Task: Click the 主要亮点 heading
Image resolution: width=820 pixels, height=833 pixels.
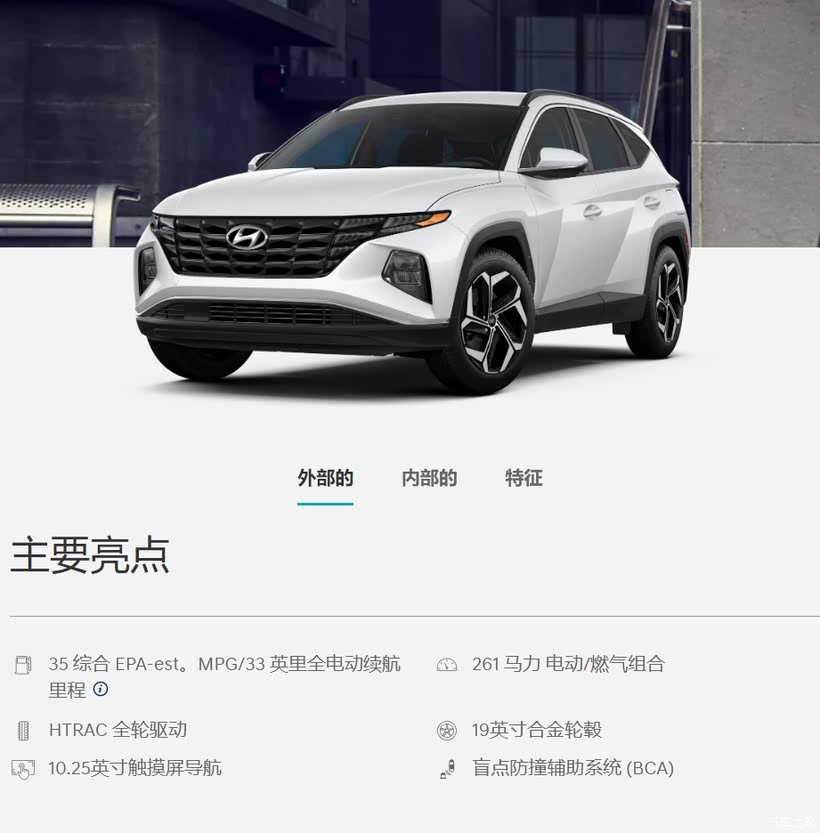Action: [x=90, y=555]
